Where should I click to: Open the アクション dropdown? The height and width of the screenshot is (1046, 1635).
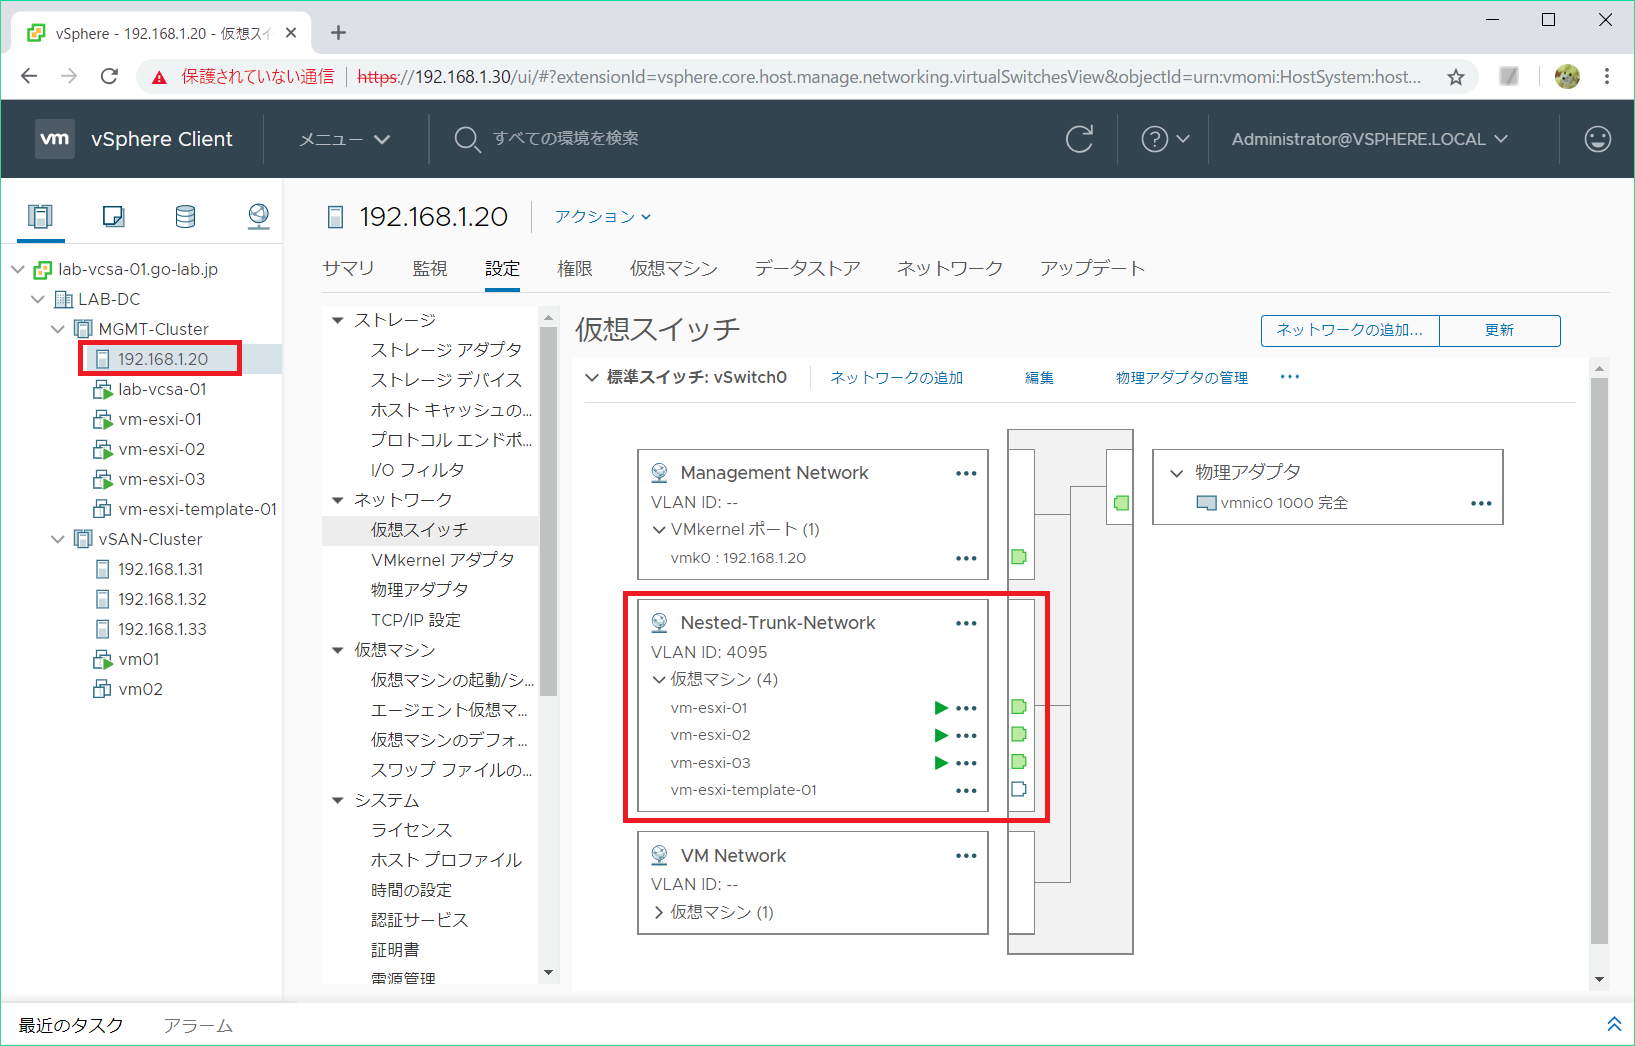pos(603,216)
